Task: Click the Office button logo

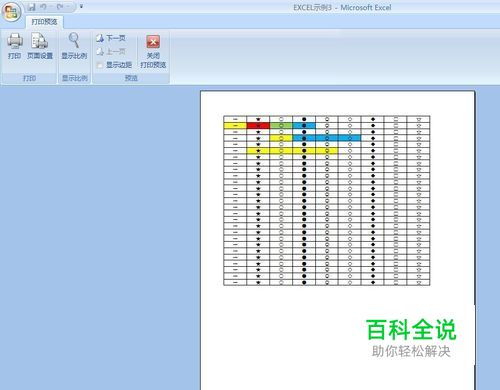Action: 12,12
